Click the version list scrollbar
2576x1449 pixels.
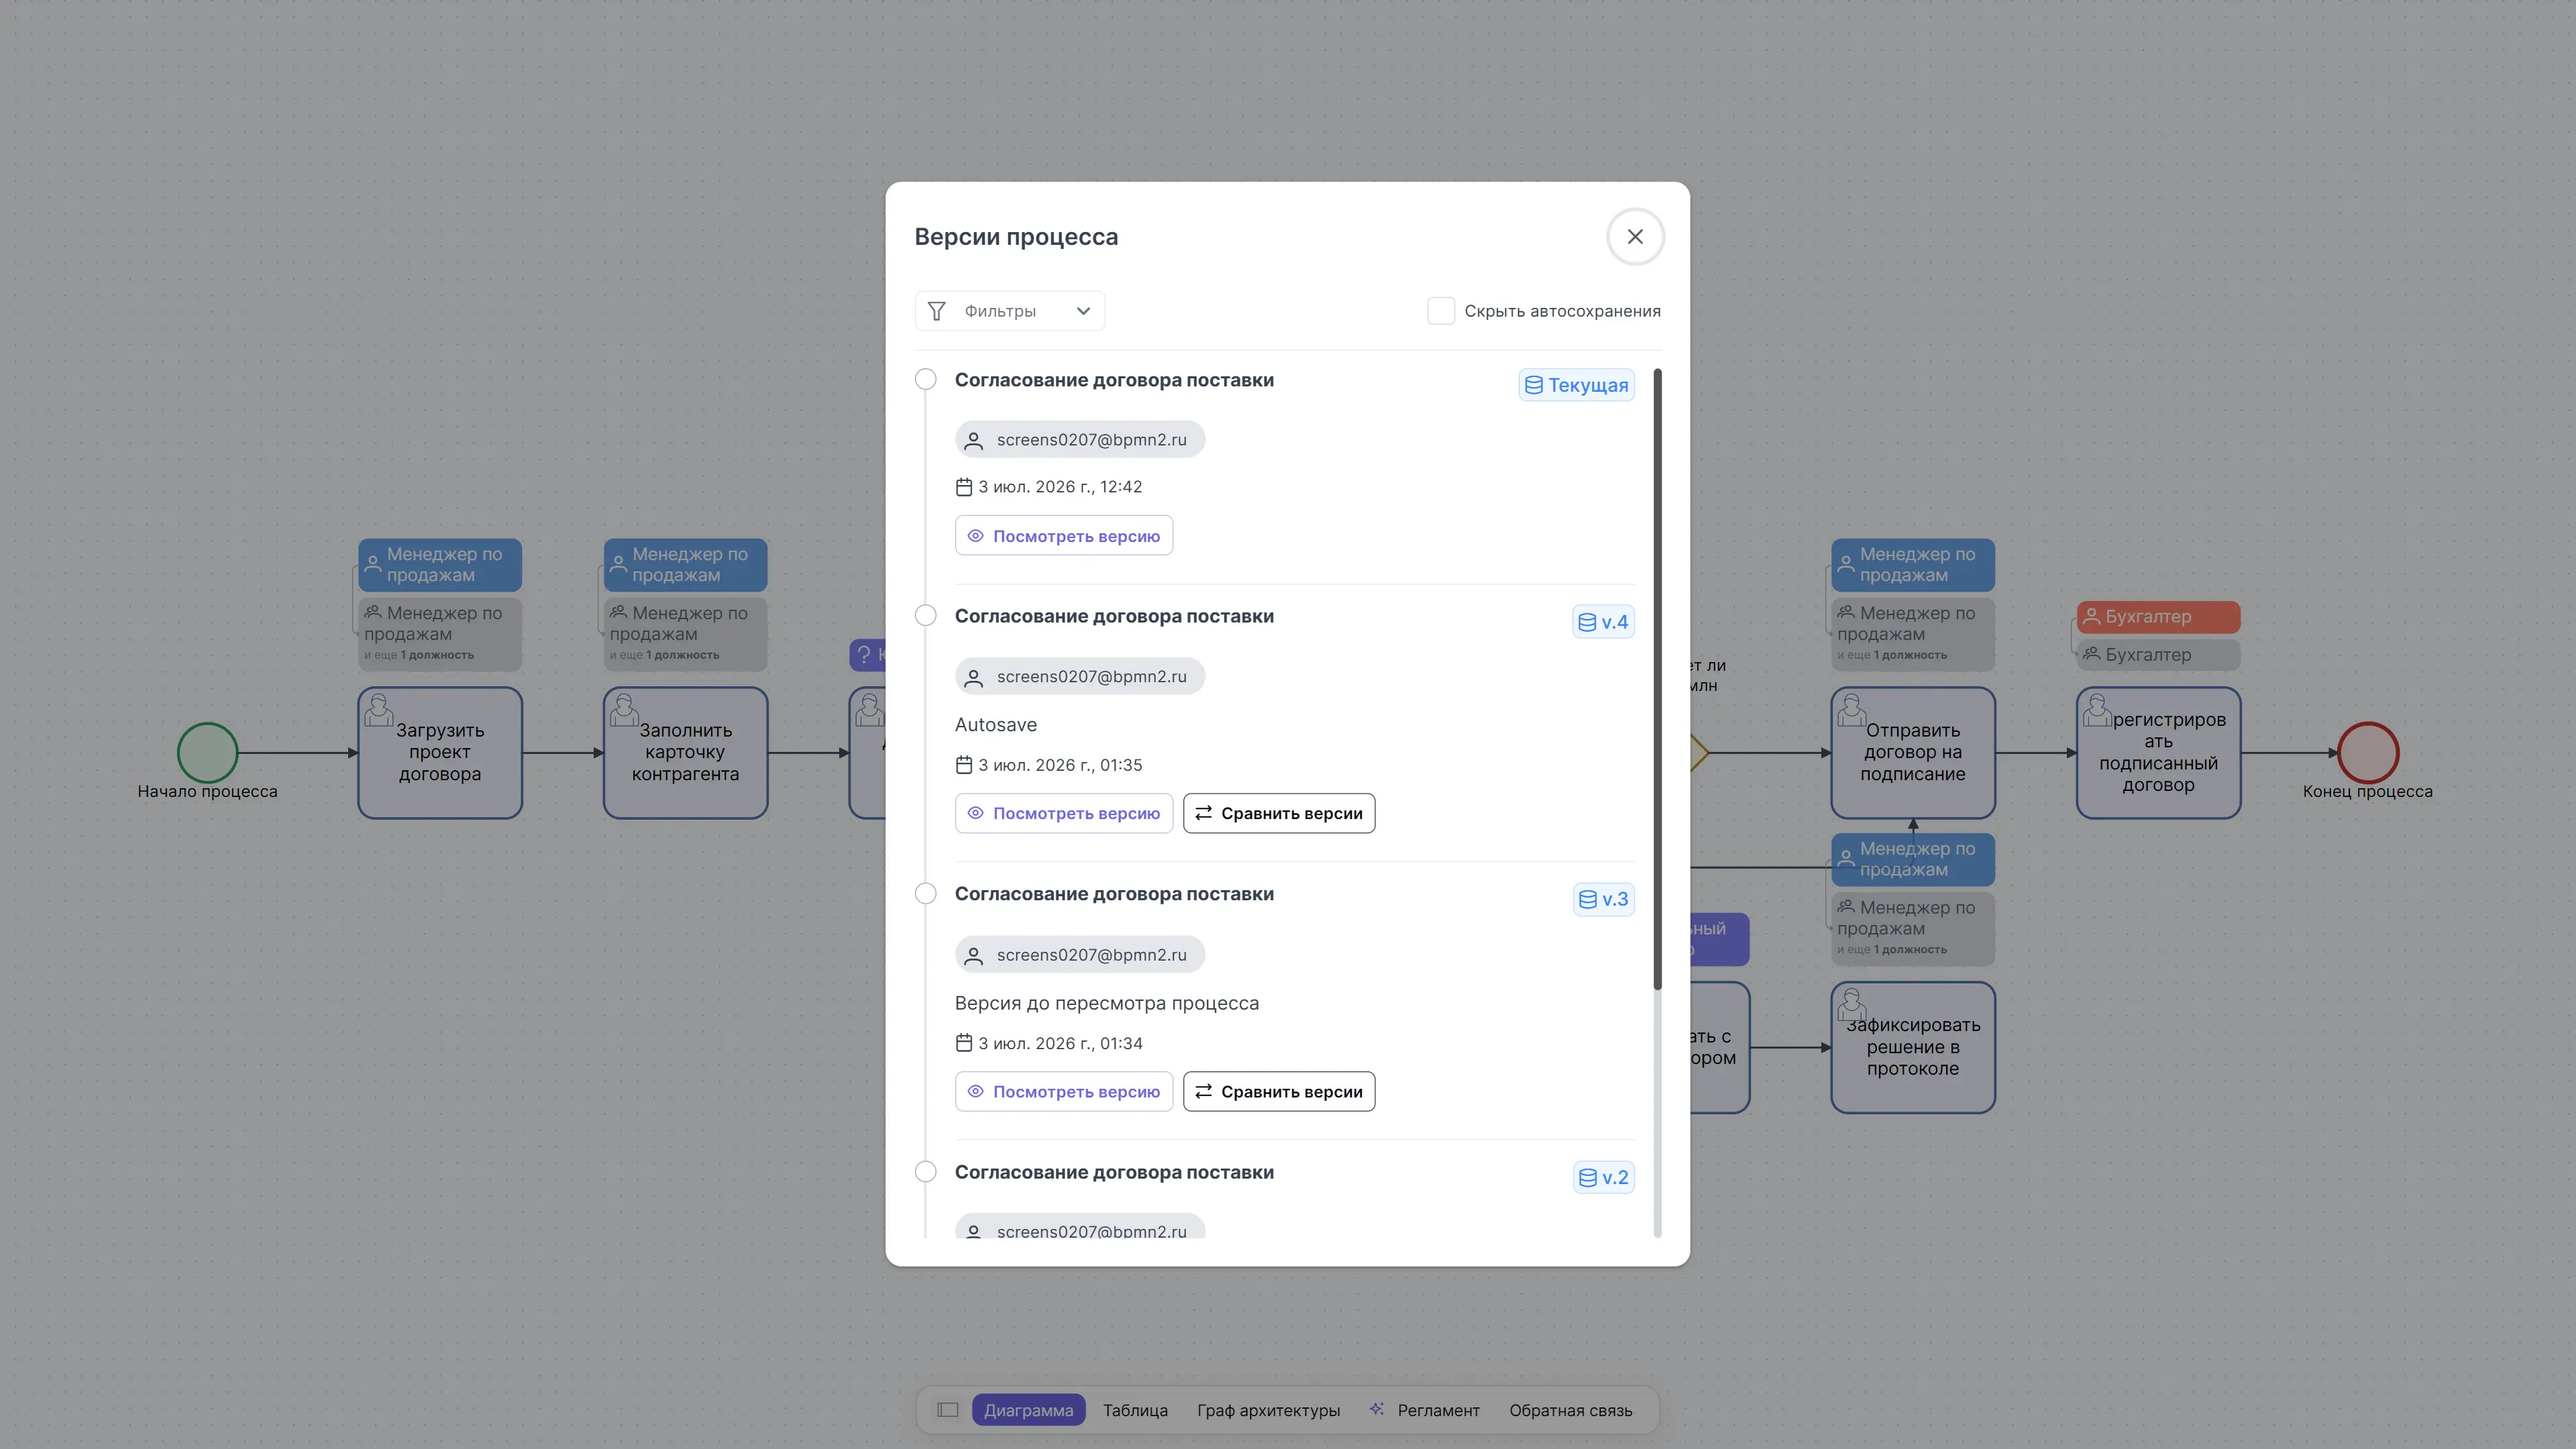[1657, 680]
